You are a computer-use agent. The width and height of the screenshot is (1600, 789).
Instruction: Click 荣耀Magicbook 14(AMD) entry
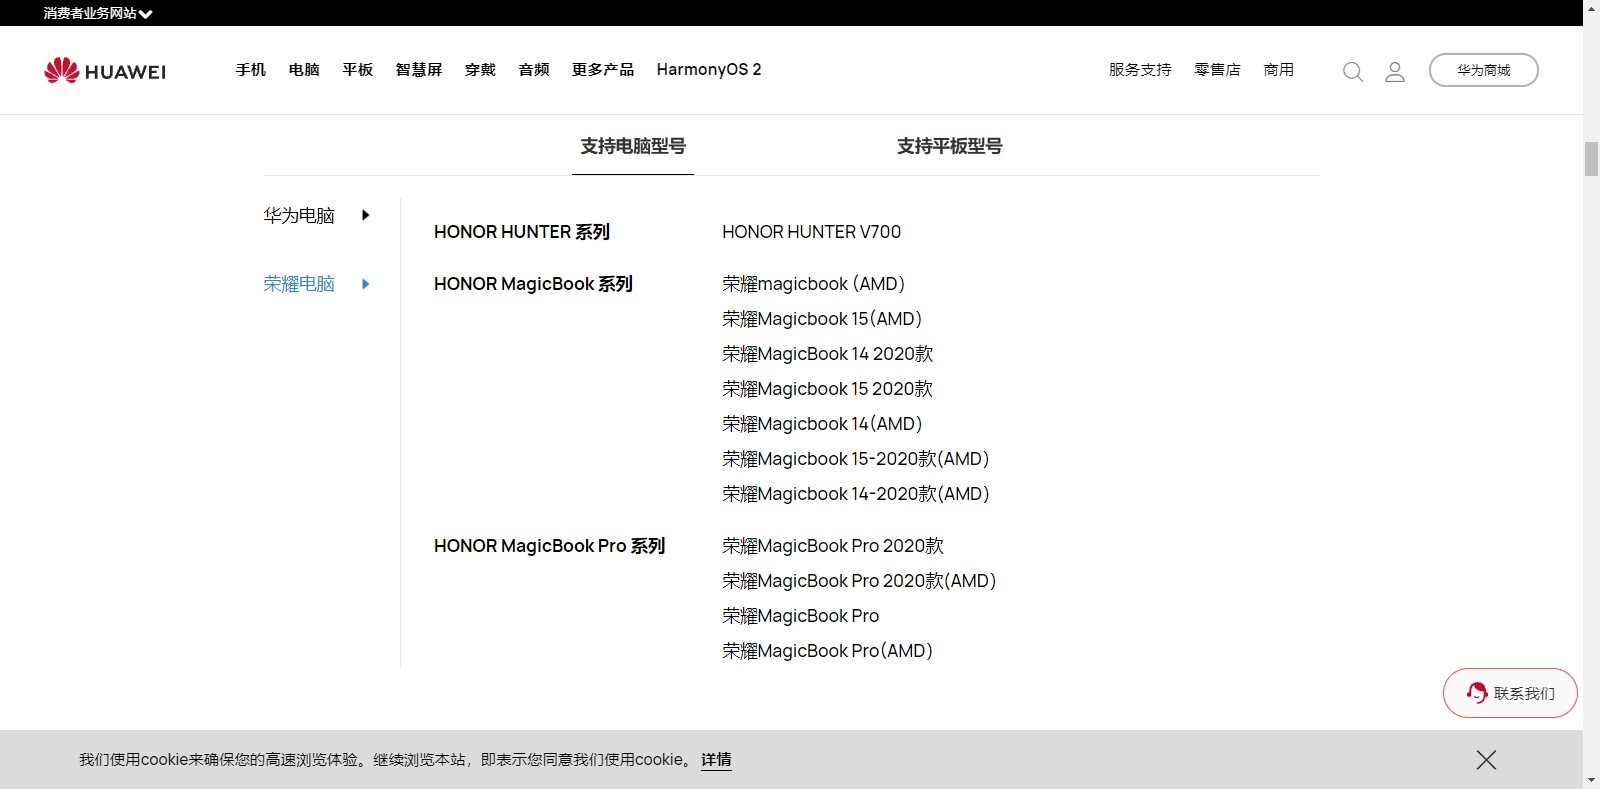pos(822,424)
